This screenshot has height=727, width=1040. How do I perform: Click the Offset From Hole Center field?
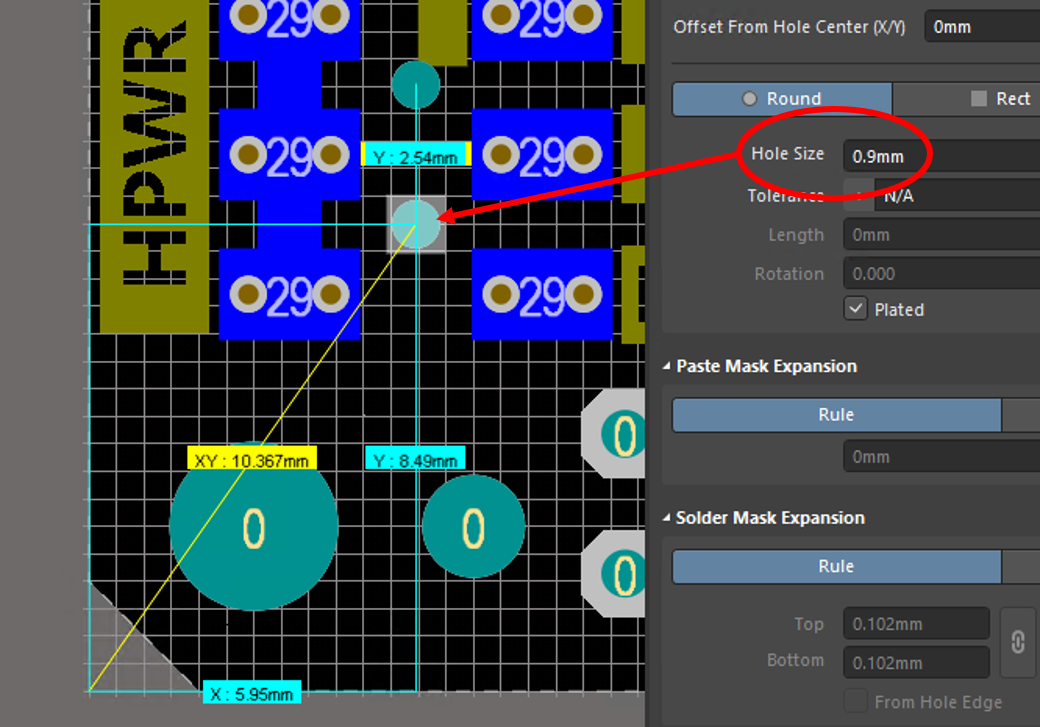[982, 27]
